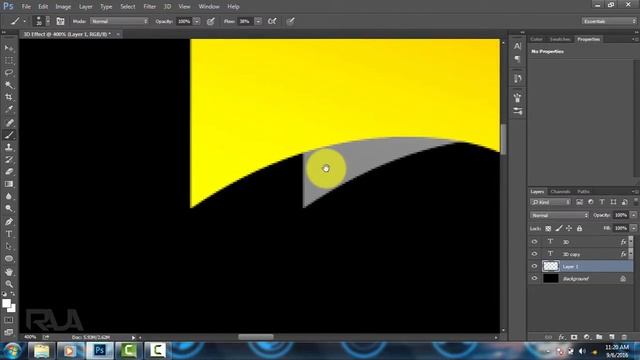Open the File menu
The width and height of the screenshot is (640, 360).
(26, 7)
